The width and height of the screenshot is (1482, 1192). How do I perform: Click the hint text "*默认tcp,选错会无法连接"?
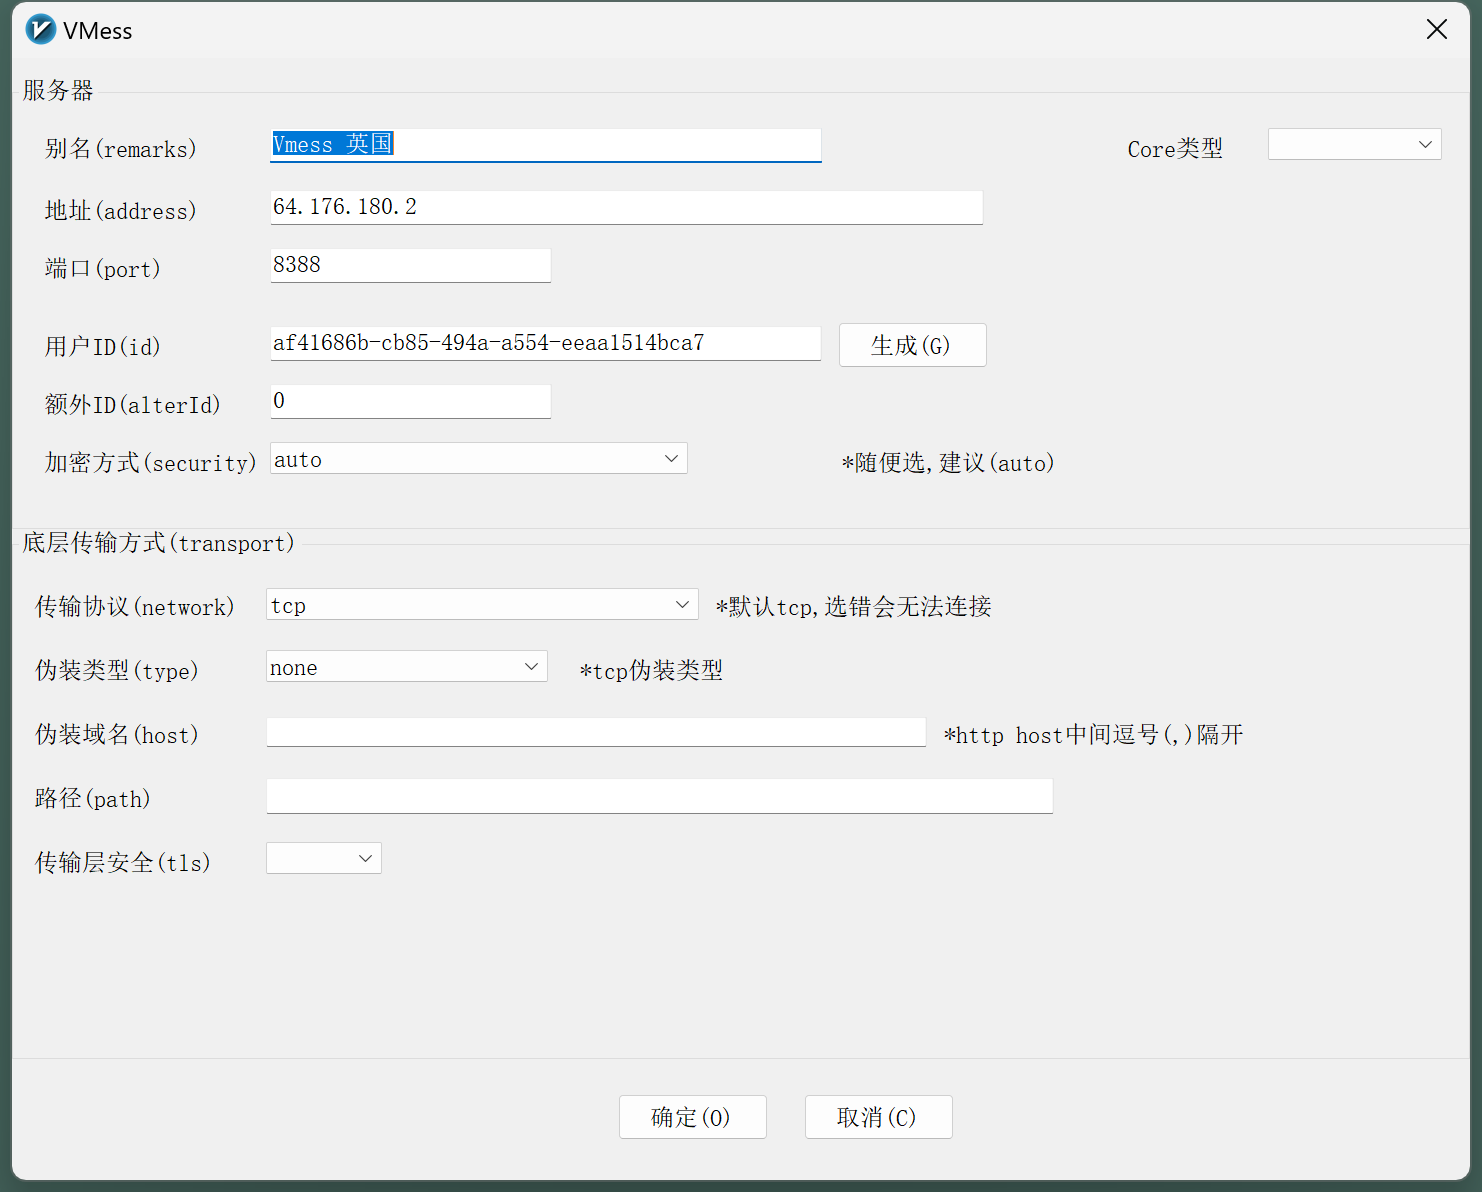tap(854, 607)
